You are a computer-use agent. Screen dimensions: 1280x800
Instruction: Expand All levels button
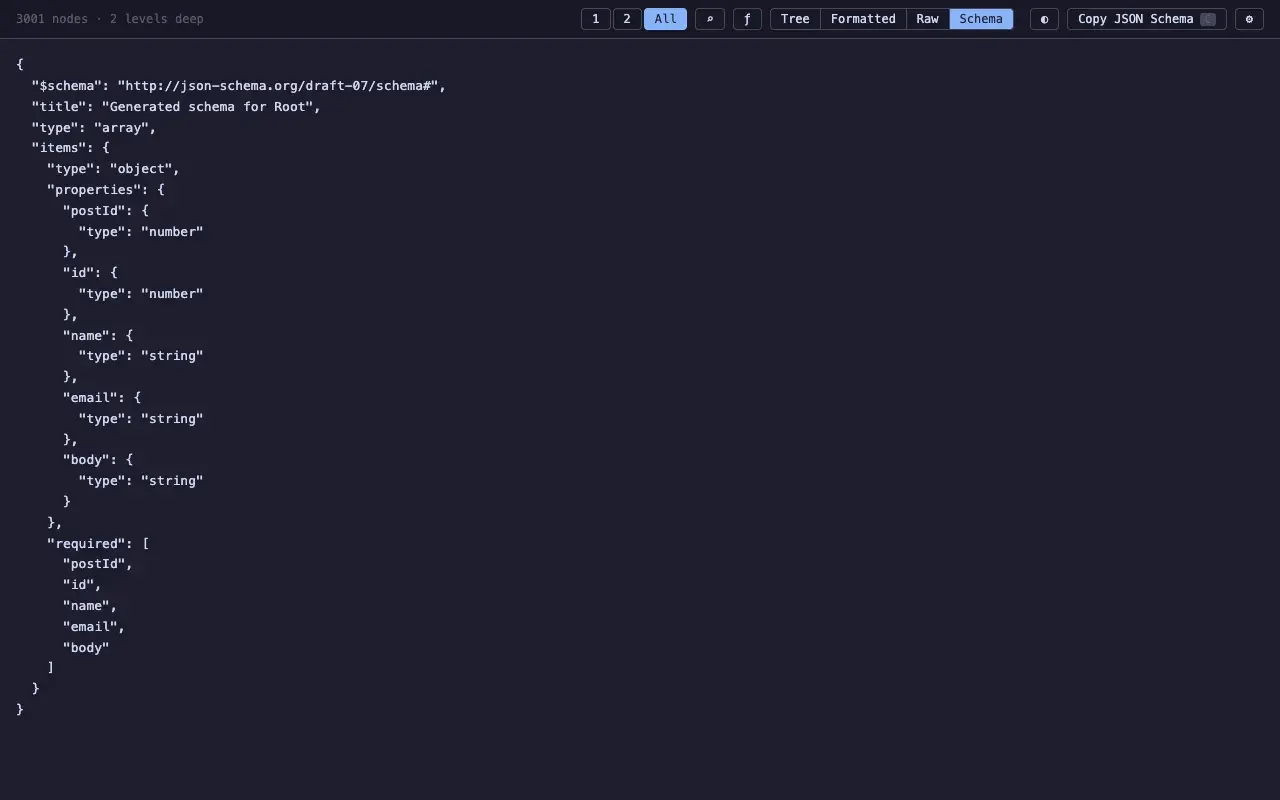click(x=666, y=19)
